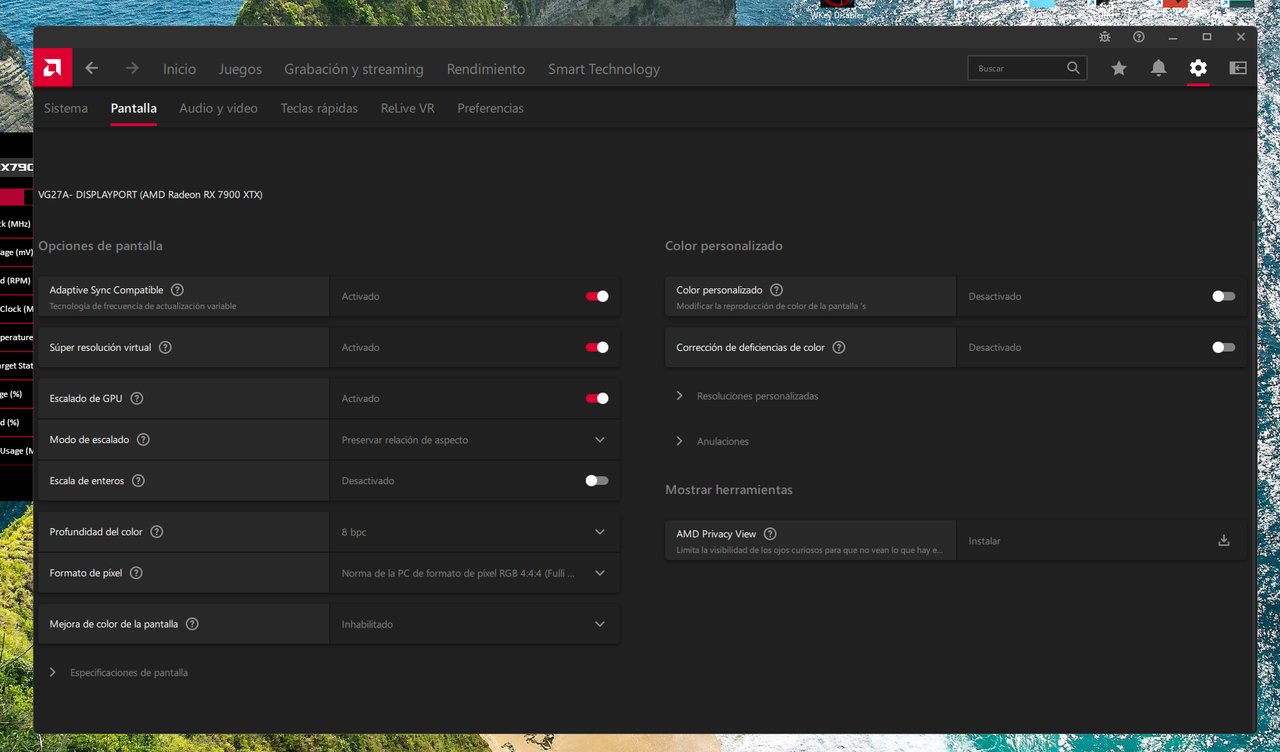Open ReLive VR tab
Viewport: 1280px width, 752px height.
407,108
